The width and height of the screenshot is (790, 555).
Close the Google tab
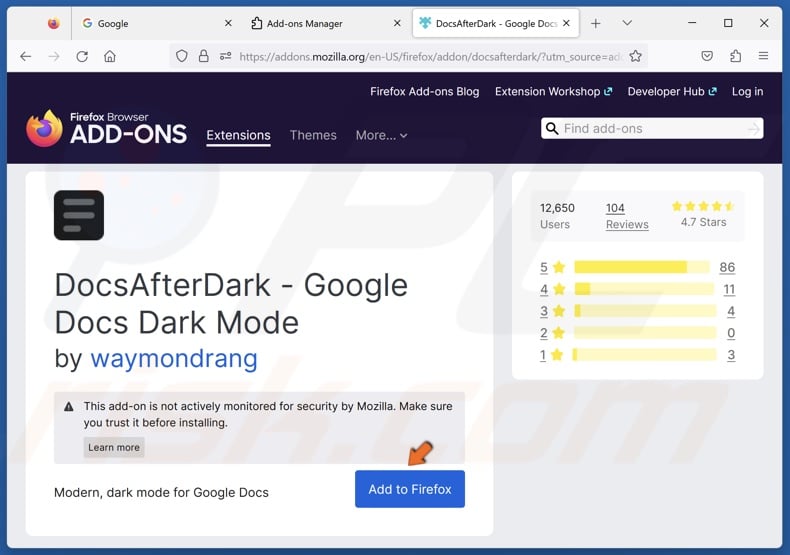pyautogui.click(x=228, y=23)
